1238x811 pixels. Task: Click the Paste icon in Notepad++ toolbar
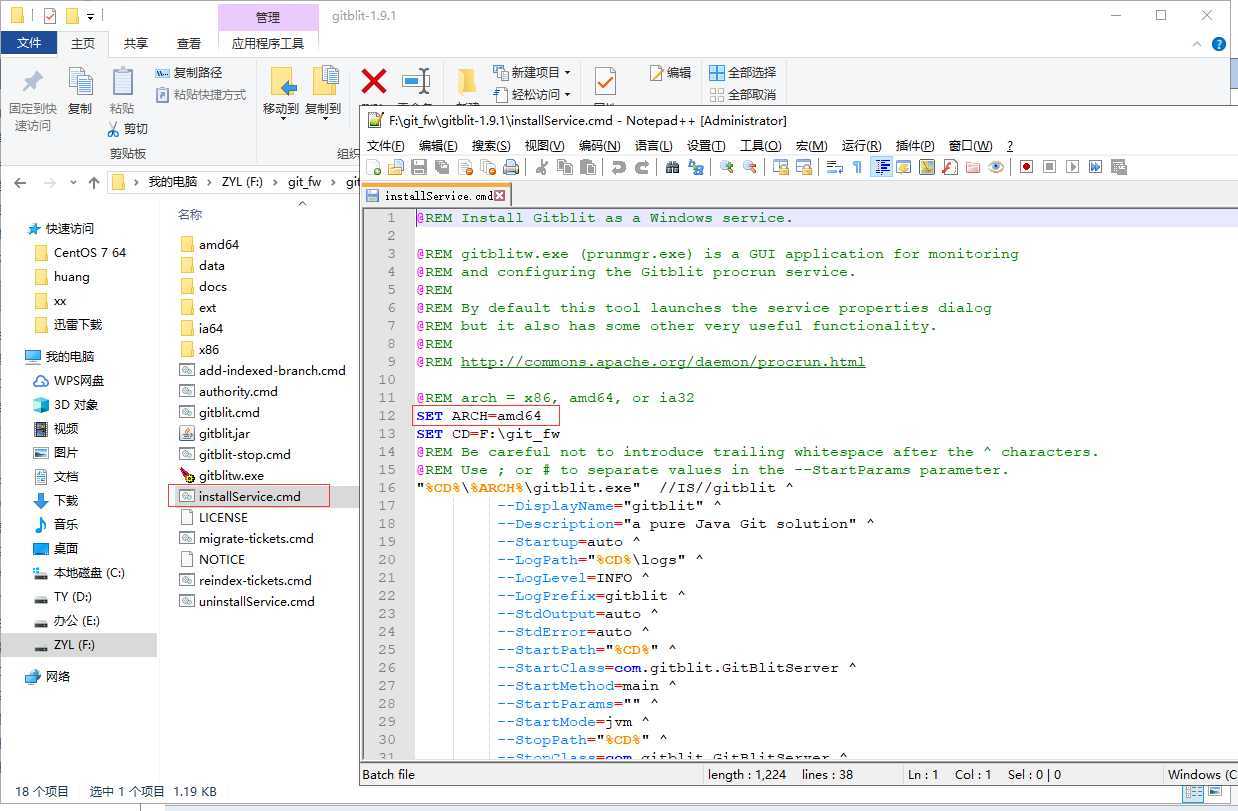(x=587, y=167)
